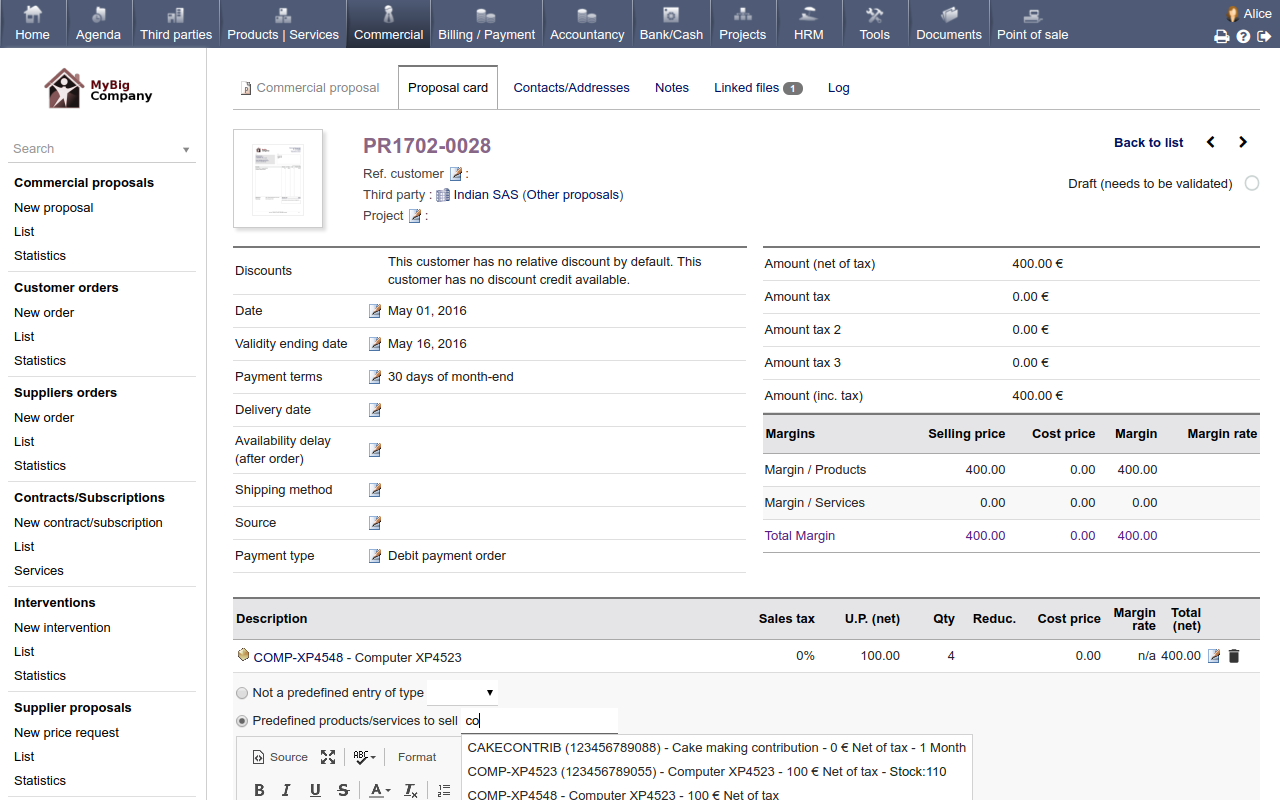Image resolution: width=1280 pixels, height=800 pixels.
Task: Open spell check dropdown in editor
Action: (363, 757)
